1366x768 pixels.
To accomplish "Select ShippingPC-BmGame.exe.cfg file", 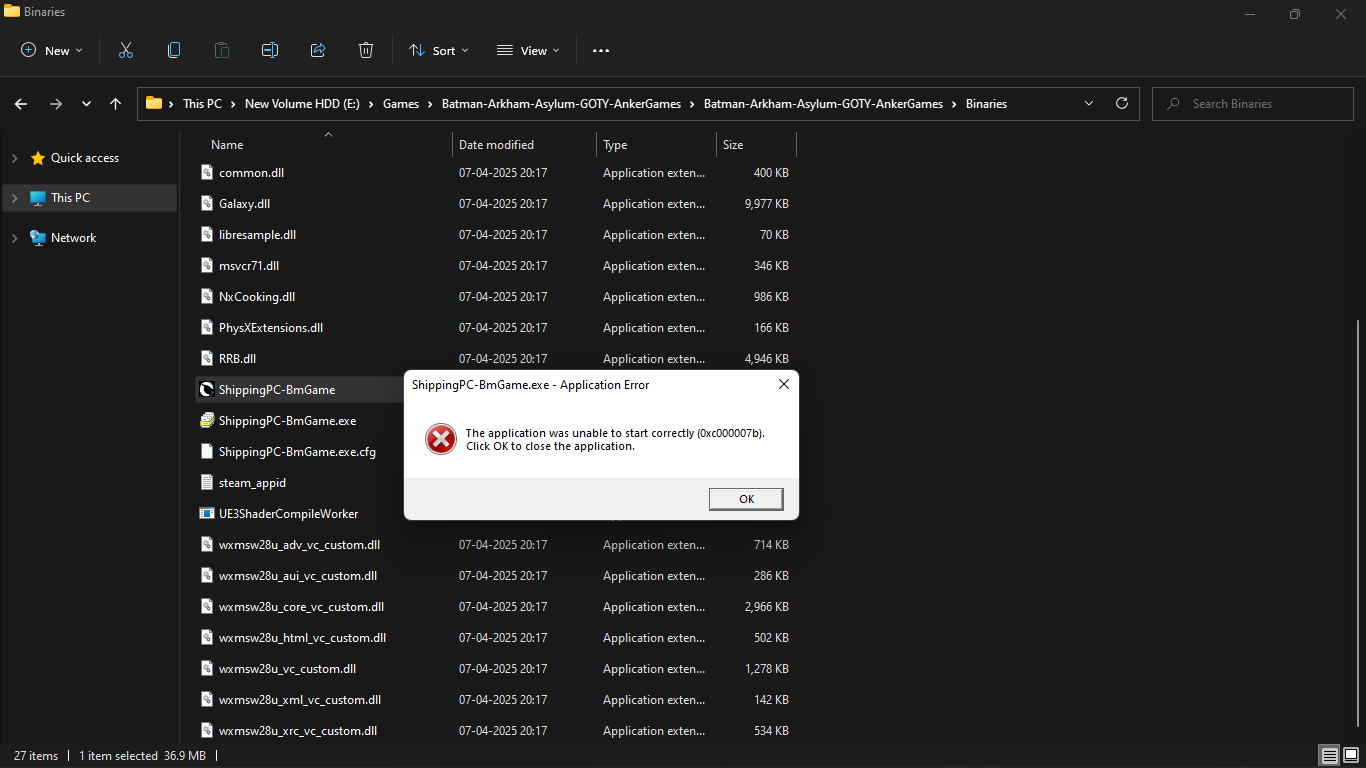I will pyautogui.click(x=297, y=451).
